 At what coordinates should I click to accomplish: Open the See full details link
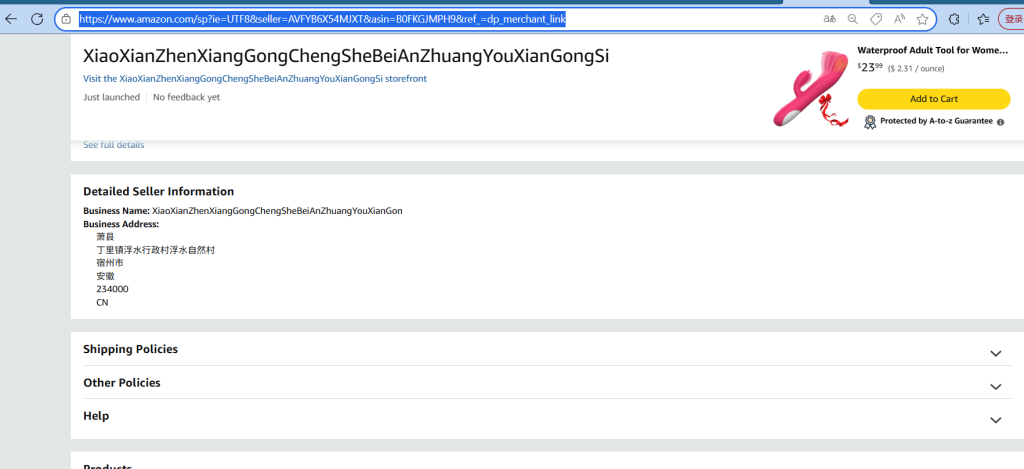113,145
